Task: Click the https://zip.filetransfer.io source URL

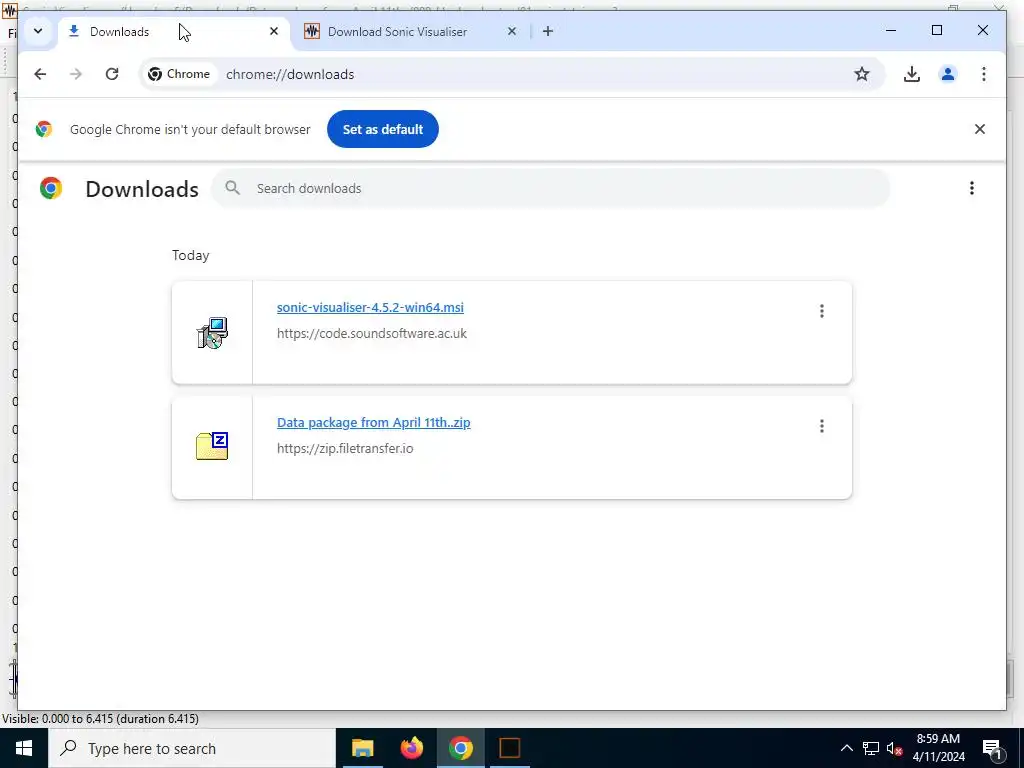Action: click(345, 449)
